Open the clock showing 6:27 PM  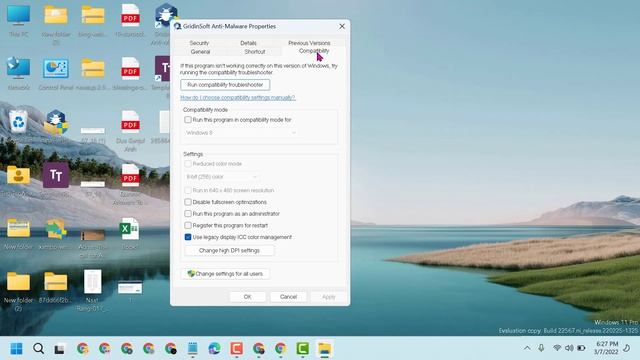[606, 348]
